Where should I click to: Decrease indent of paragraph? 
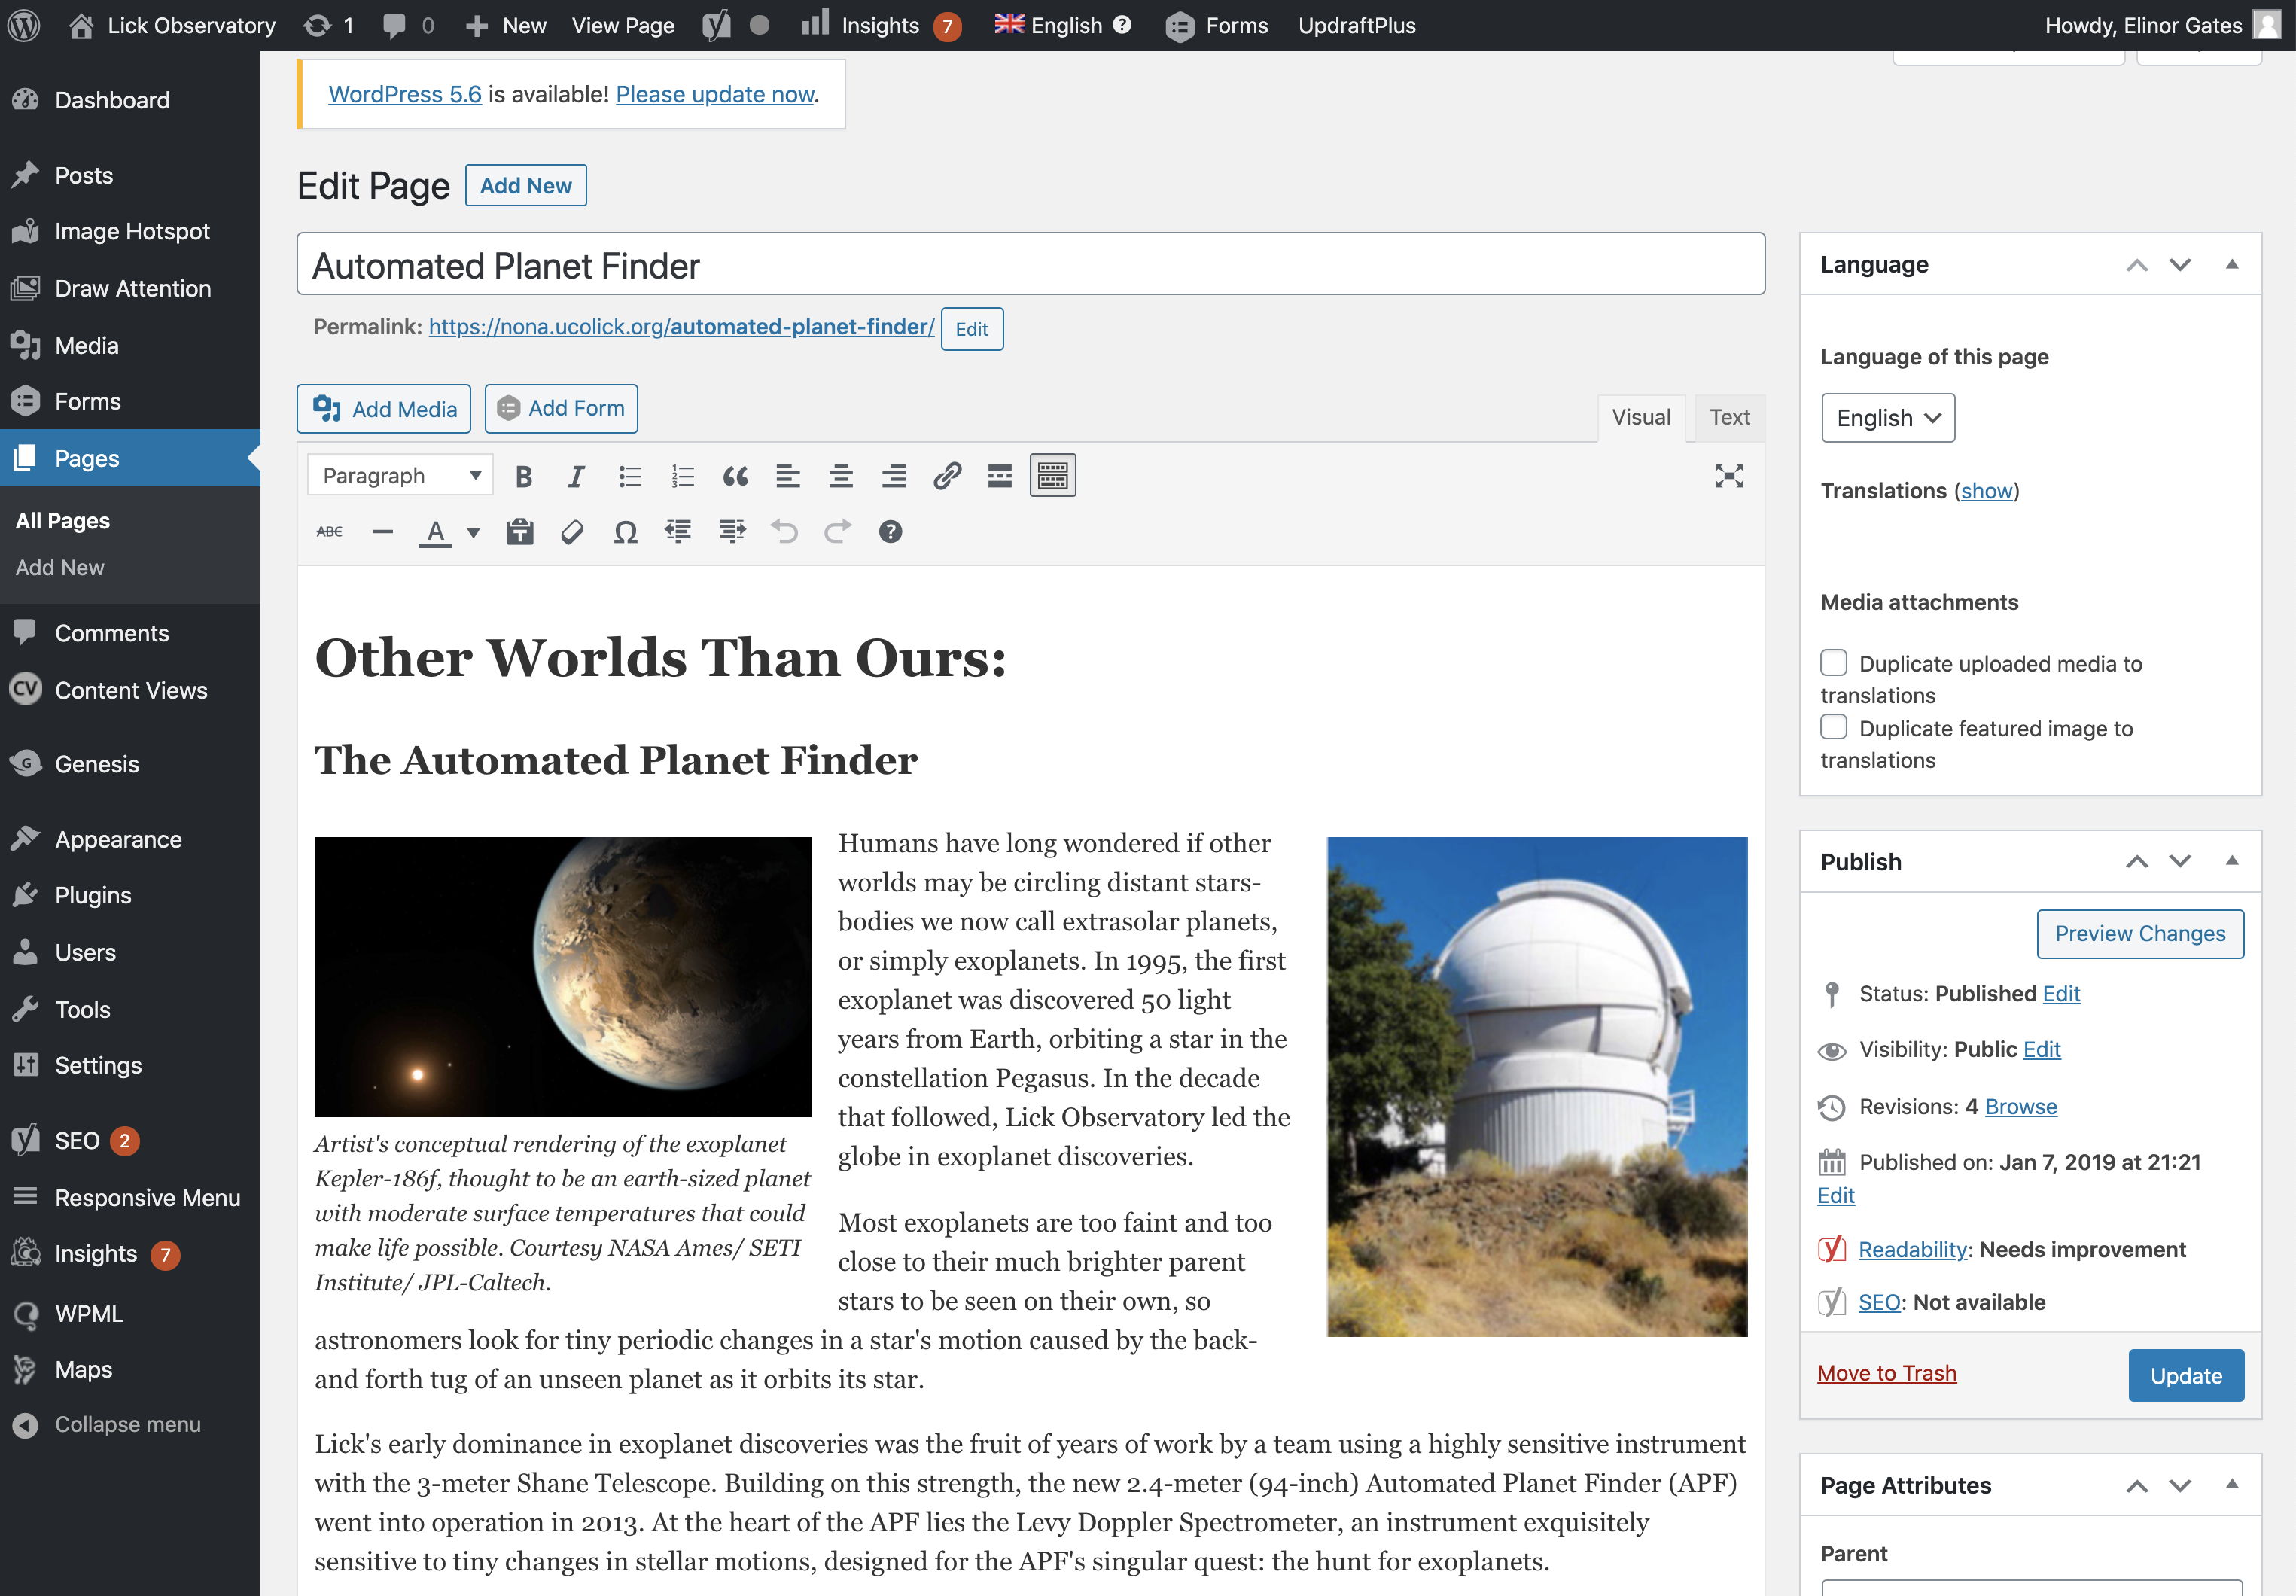pos(679,532)
